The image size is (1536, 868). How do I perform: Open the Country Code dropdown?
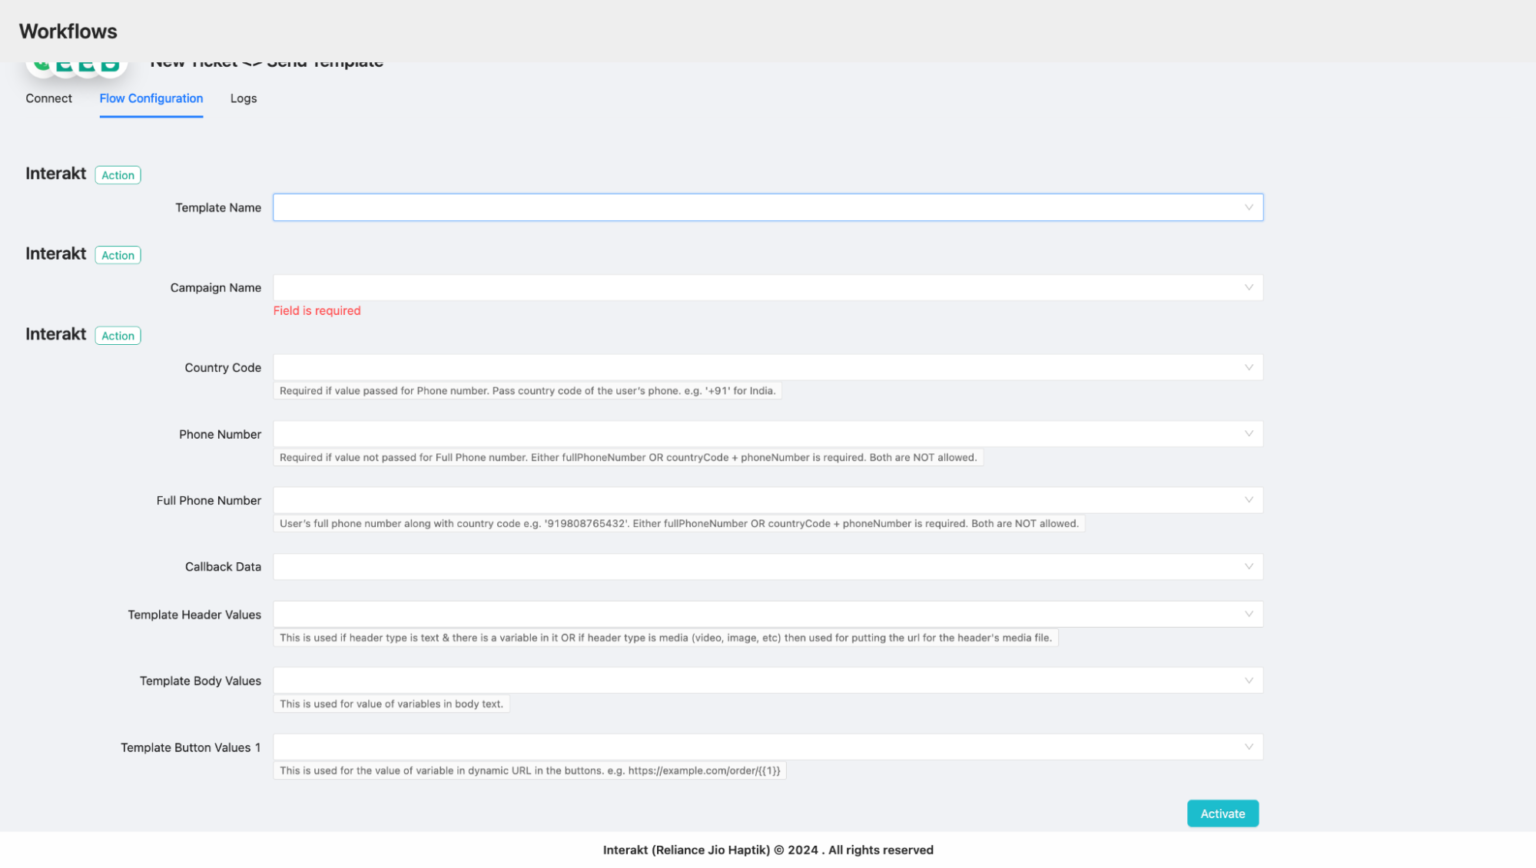click(x=1248, y=367)
